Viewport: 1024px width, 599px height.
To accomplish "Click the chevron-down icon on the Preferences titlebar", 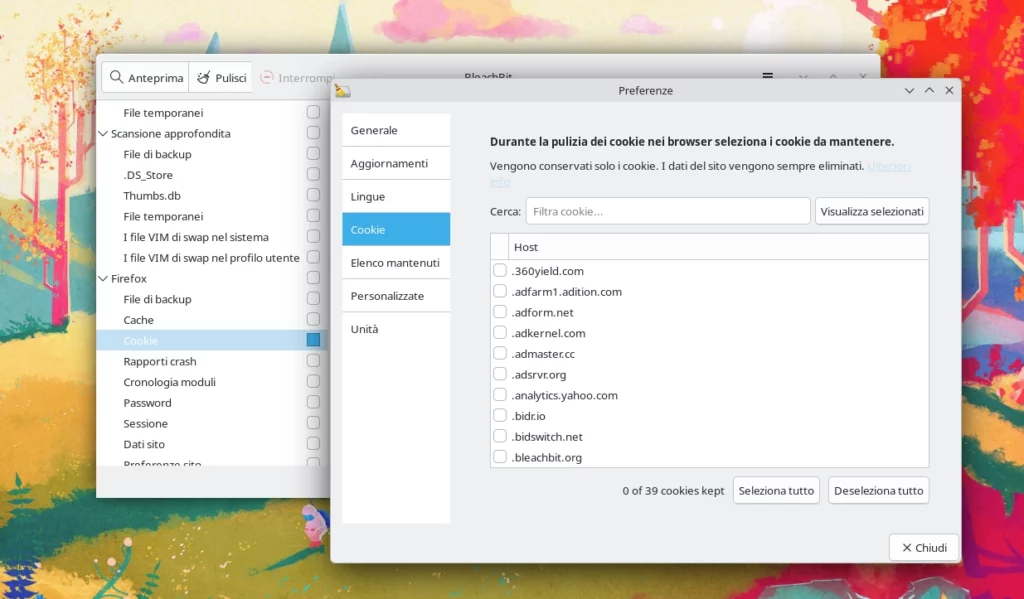I will pos(909,90).
